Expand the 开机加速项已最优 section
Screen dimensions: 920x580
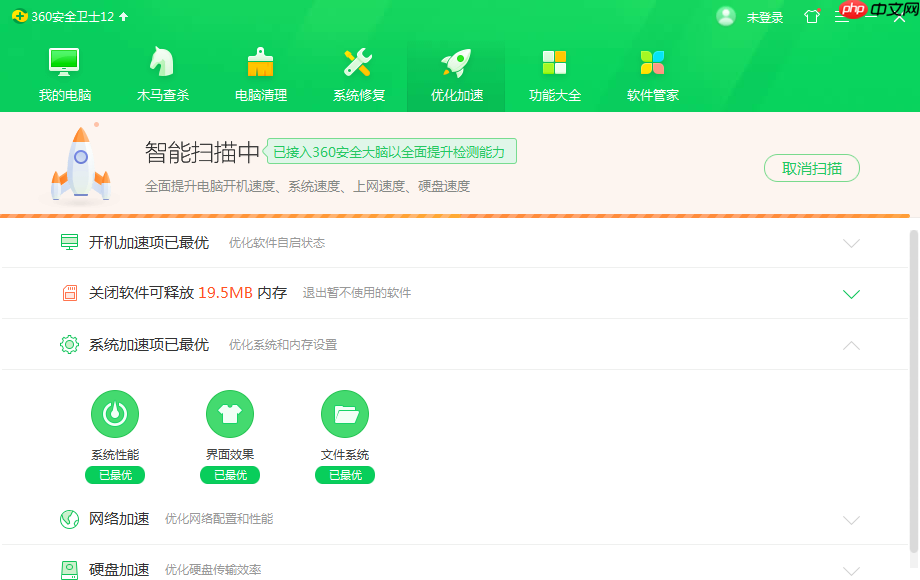[x=851, y=243]
